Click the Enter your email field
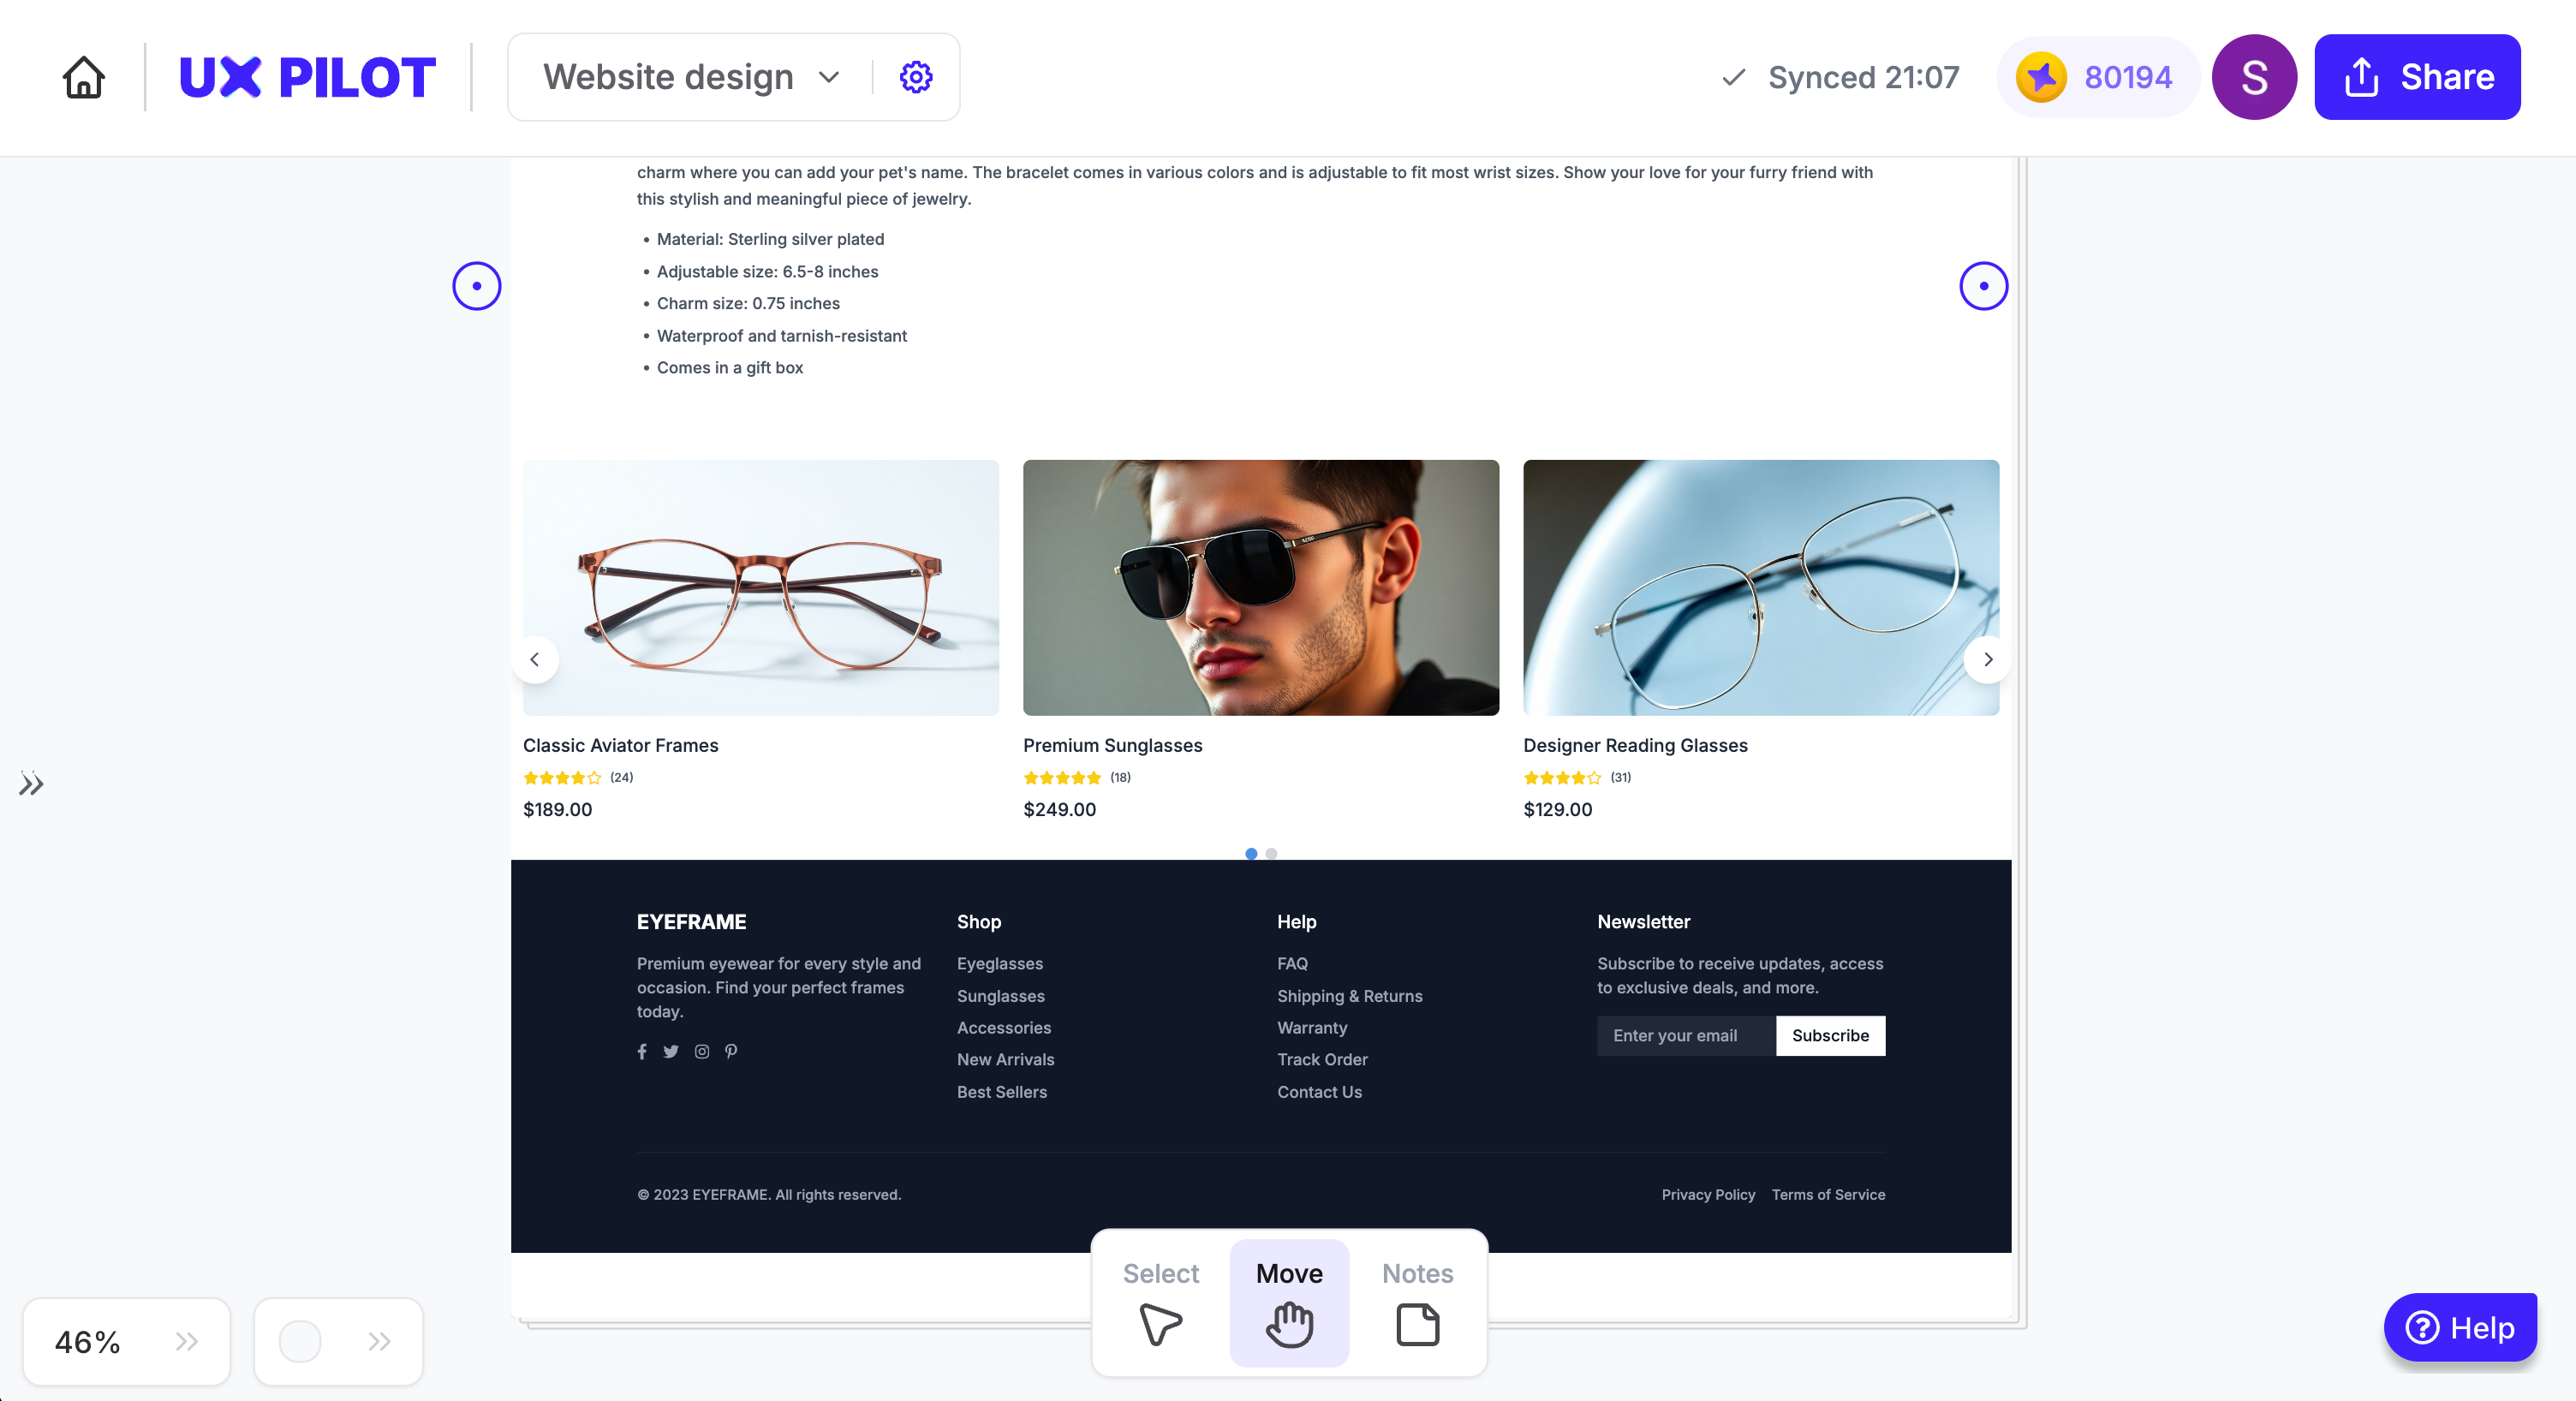2576x1401 pixels. [1686, 1035]
